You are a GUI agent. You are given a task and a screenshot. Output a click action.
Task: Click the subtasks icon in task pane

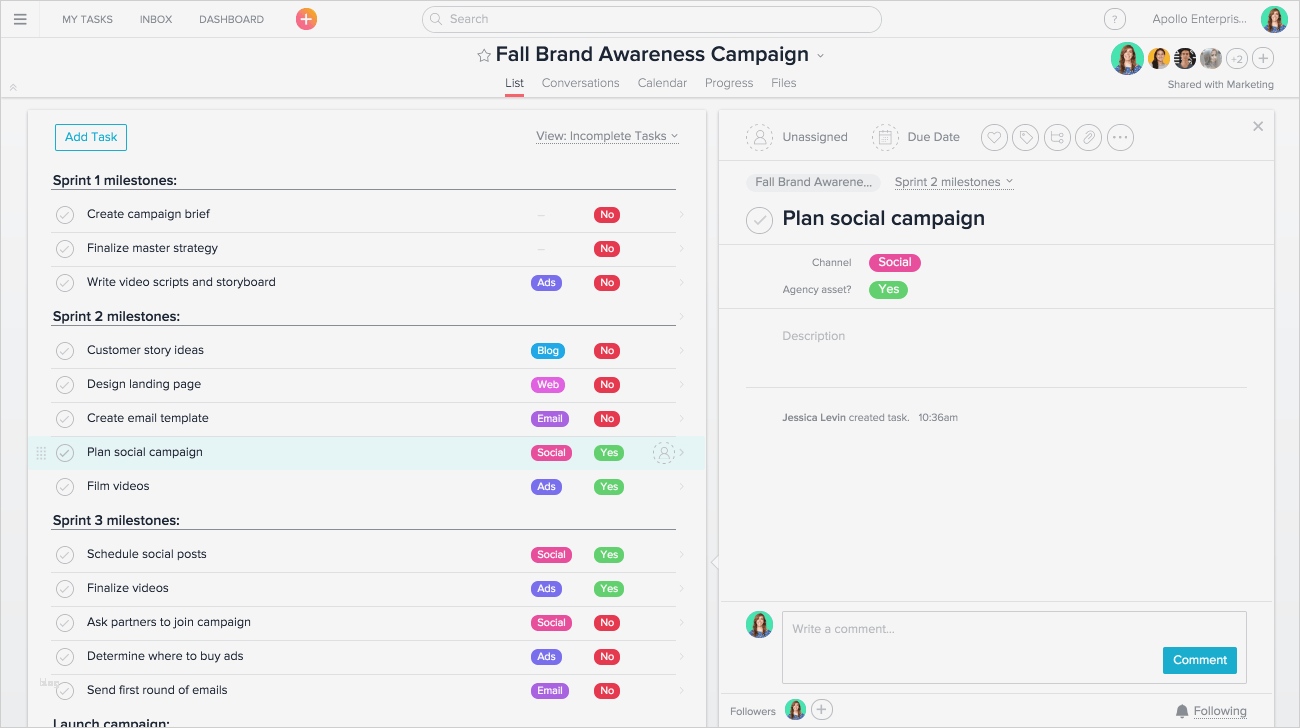pos(1057,138)
